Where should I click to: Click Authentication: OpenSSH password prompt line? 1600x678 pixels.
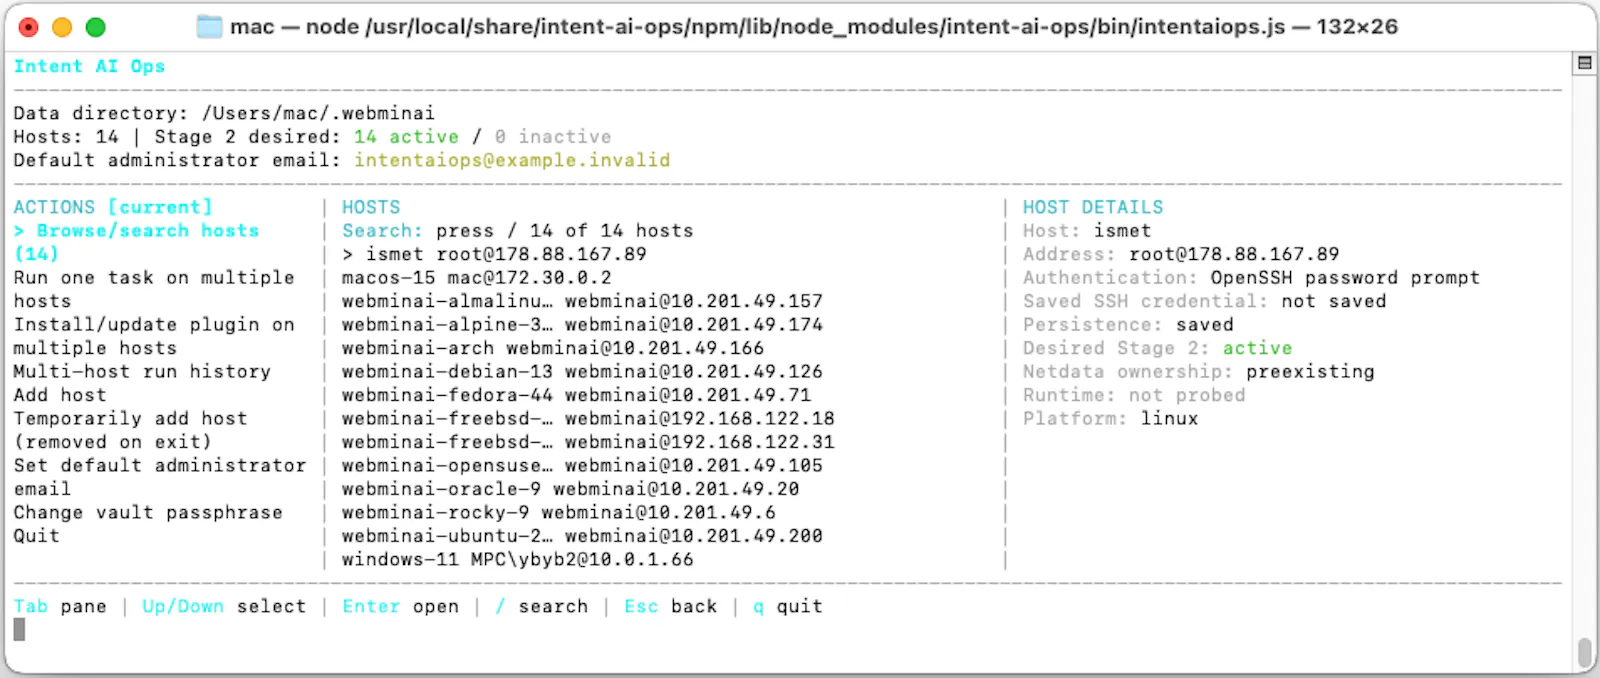1251,277
